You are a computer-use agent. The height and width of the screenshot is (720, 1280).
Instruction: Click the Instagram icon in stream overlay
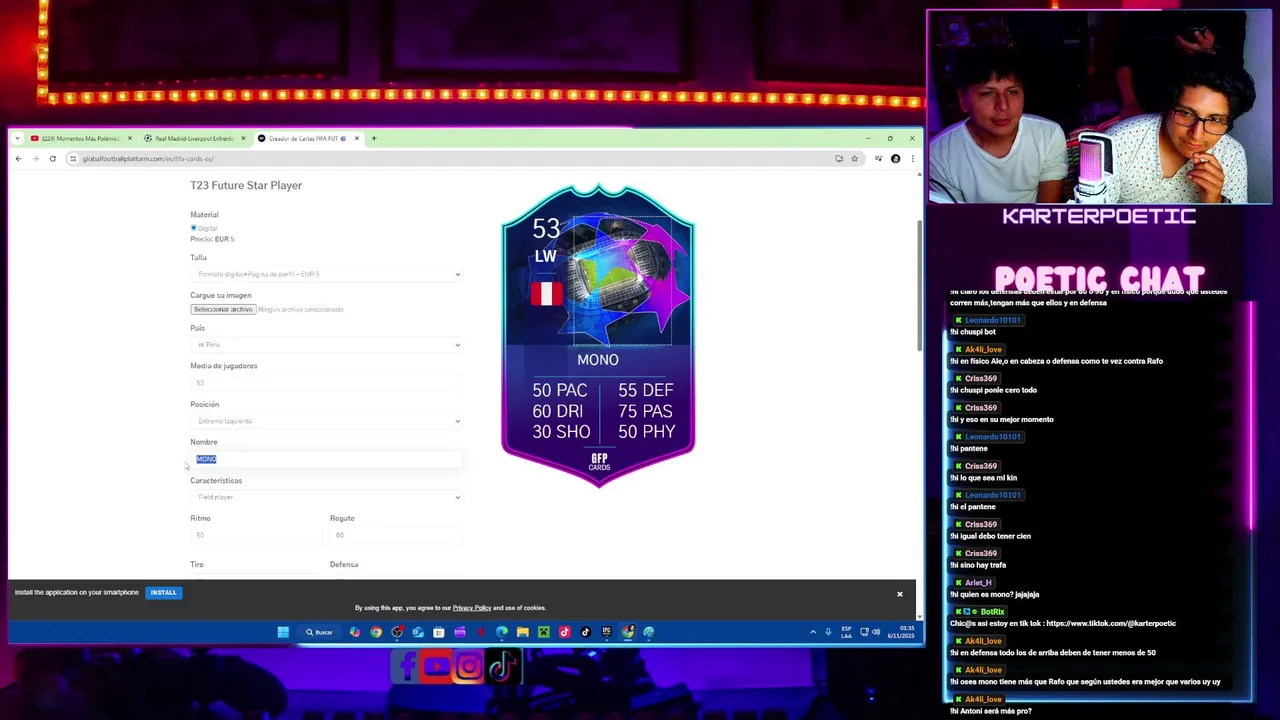(x=469, y=667)
